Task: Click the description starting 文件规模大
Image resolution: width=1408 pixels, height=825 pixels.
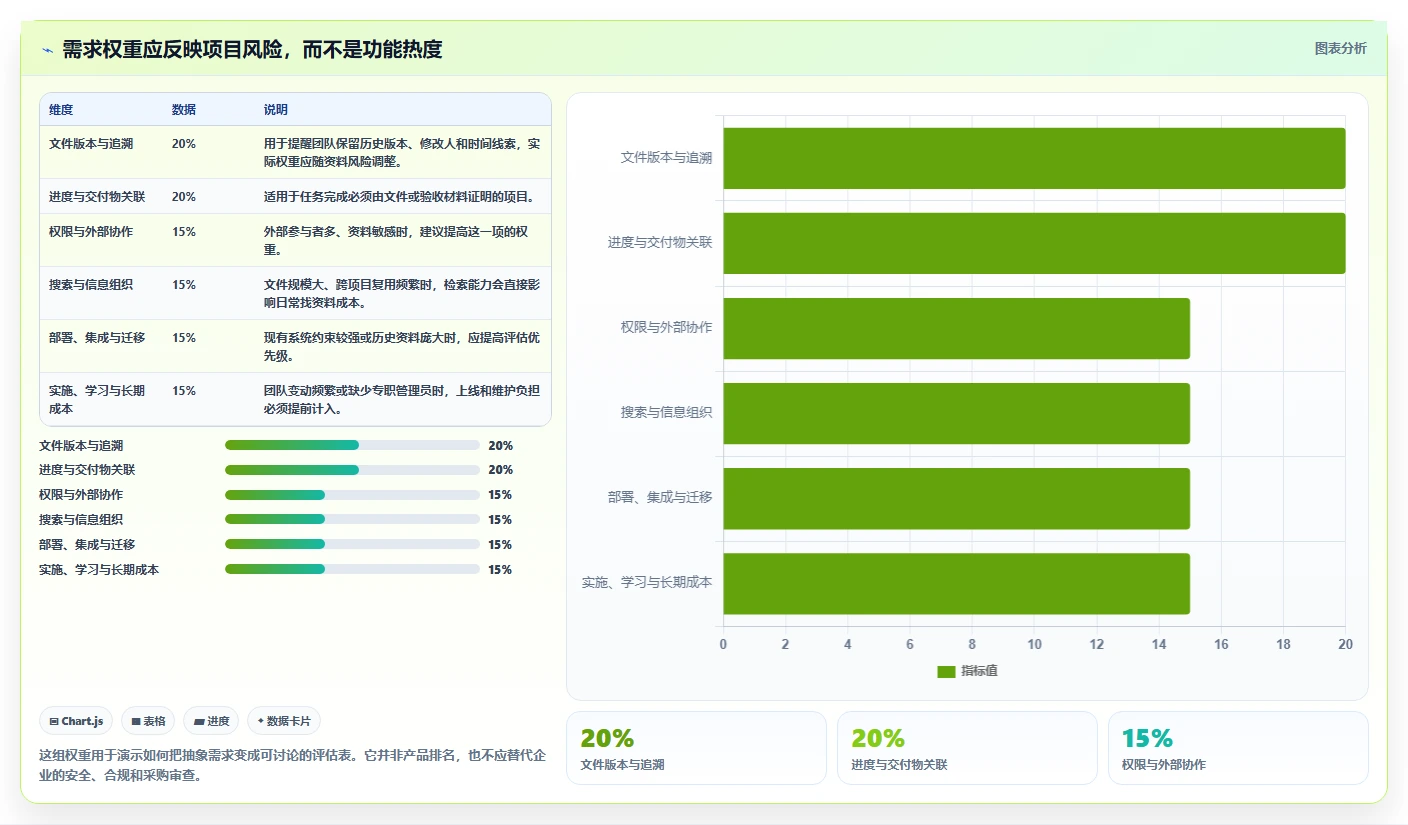Action: click(x=402, y=294)
